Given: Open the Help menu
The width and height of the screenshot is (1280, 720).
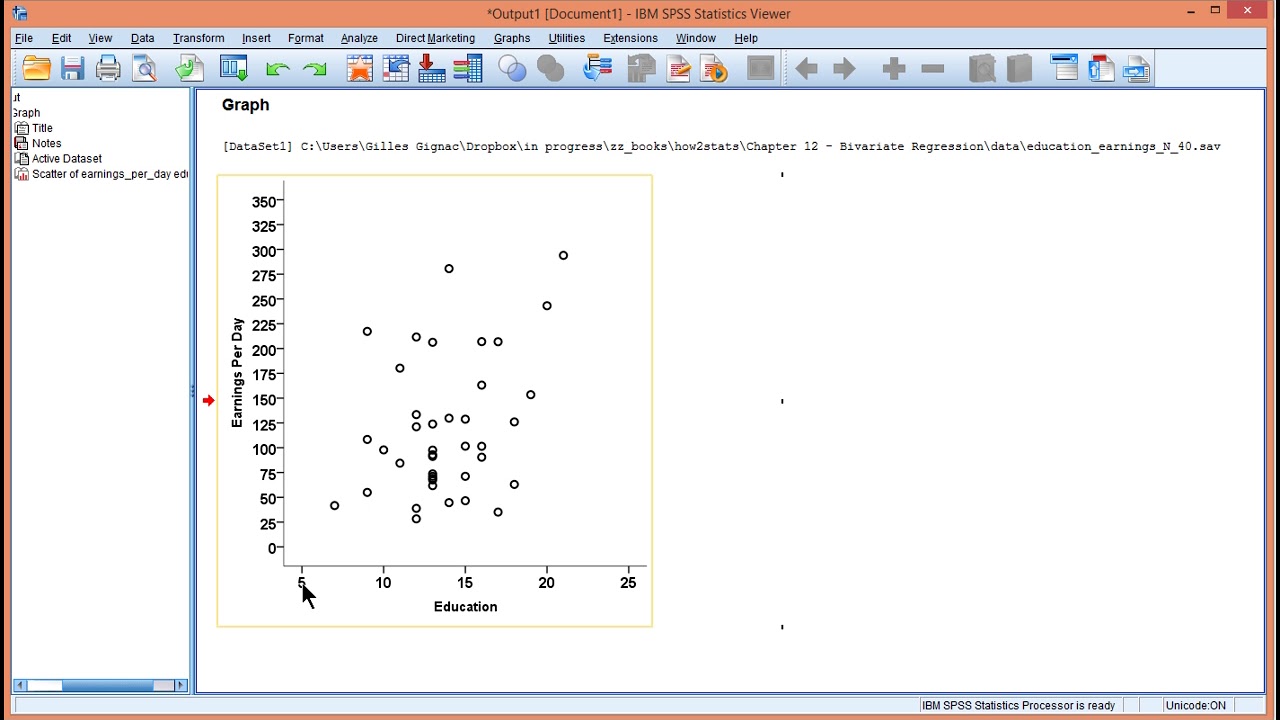Looking at the screenshot, I should pos(746,38).
